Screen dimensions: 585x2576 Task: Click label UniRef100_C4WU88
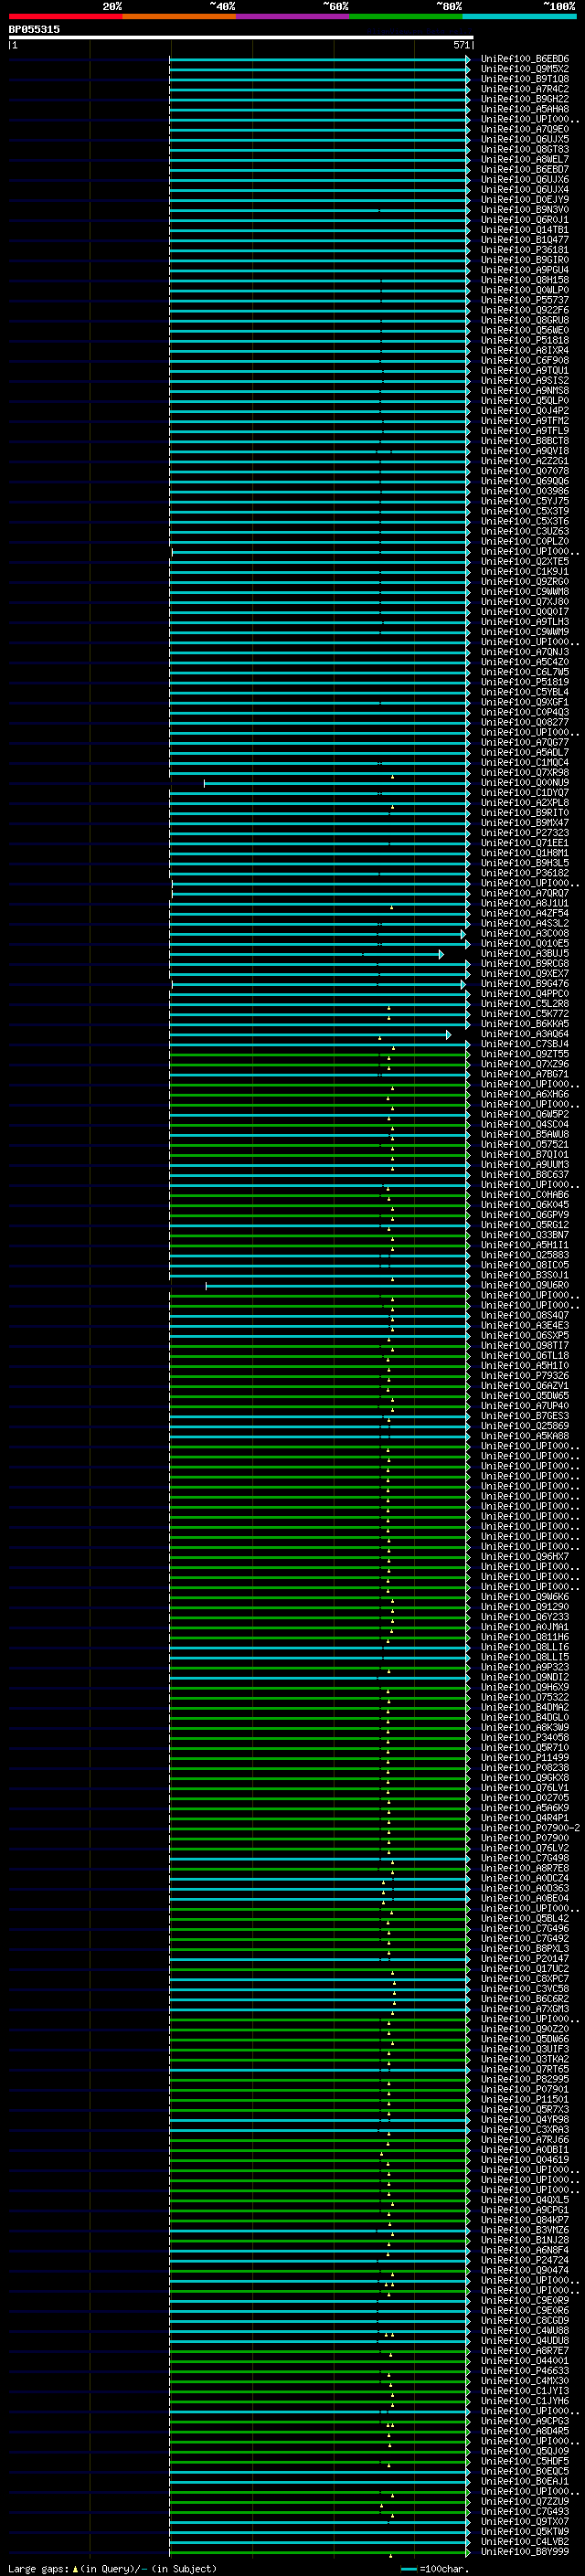tap(525, 2330)
